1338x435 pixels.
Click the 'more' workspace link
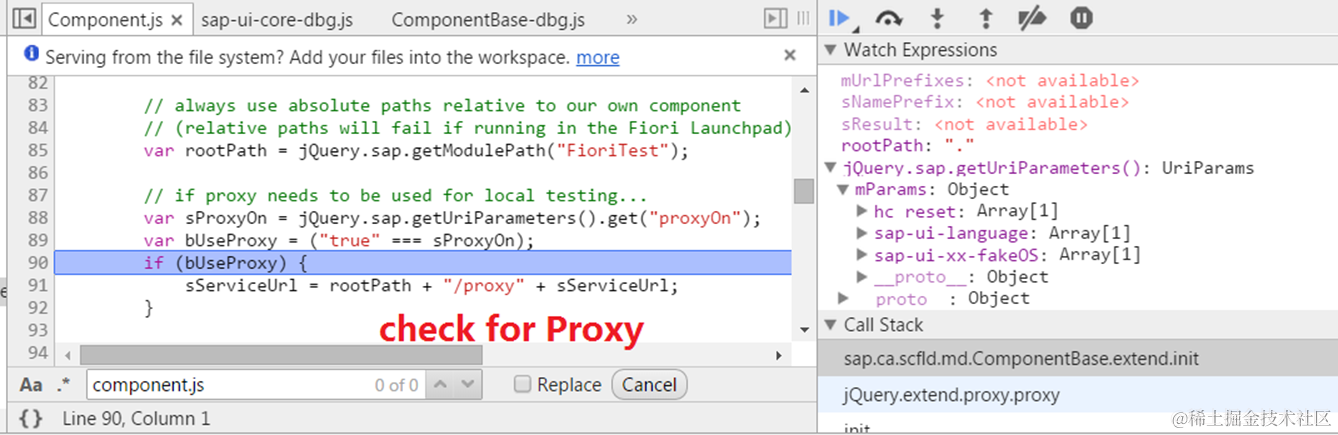pos(598,58)
